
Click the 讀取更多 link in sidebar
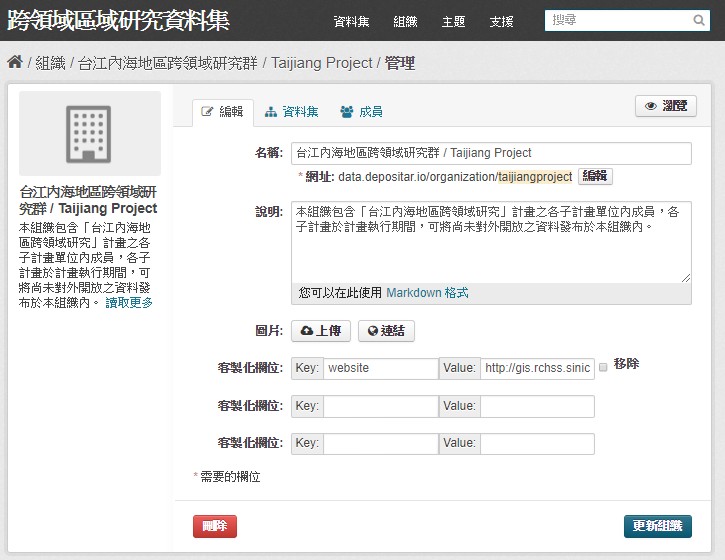click(129, 303)
